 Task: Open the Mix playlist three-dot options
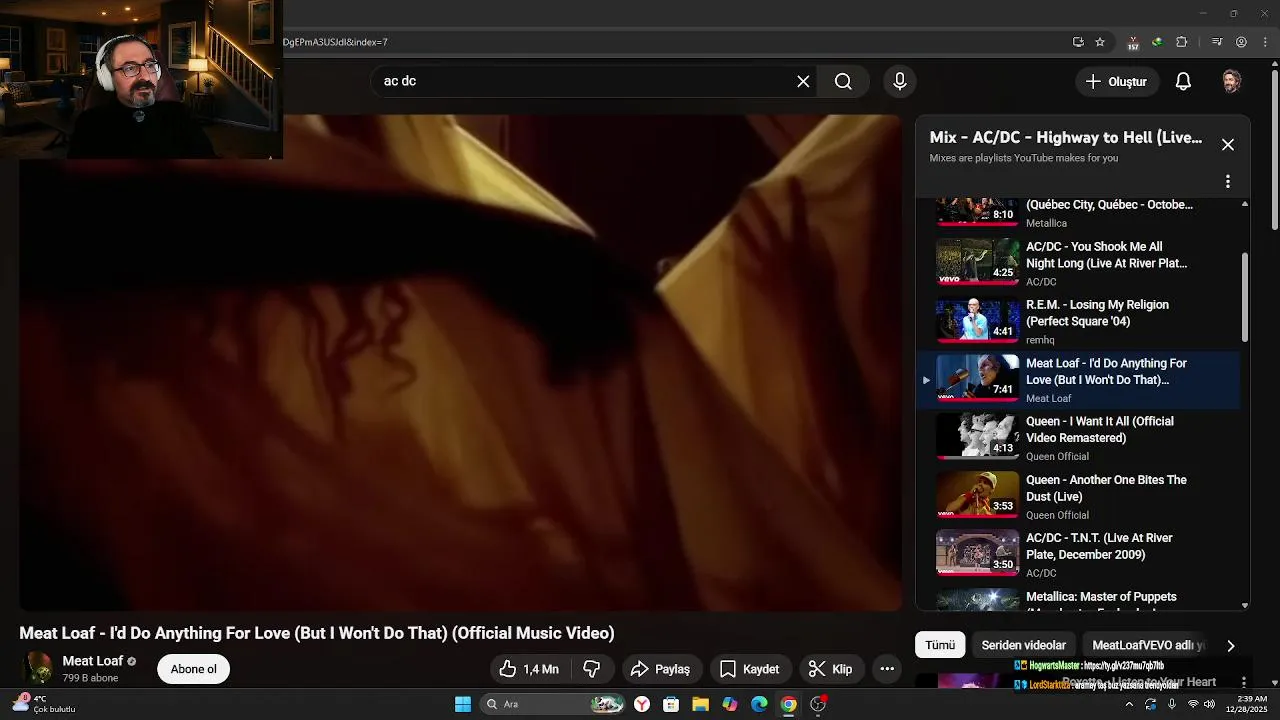1228,182
